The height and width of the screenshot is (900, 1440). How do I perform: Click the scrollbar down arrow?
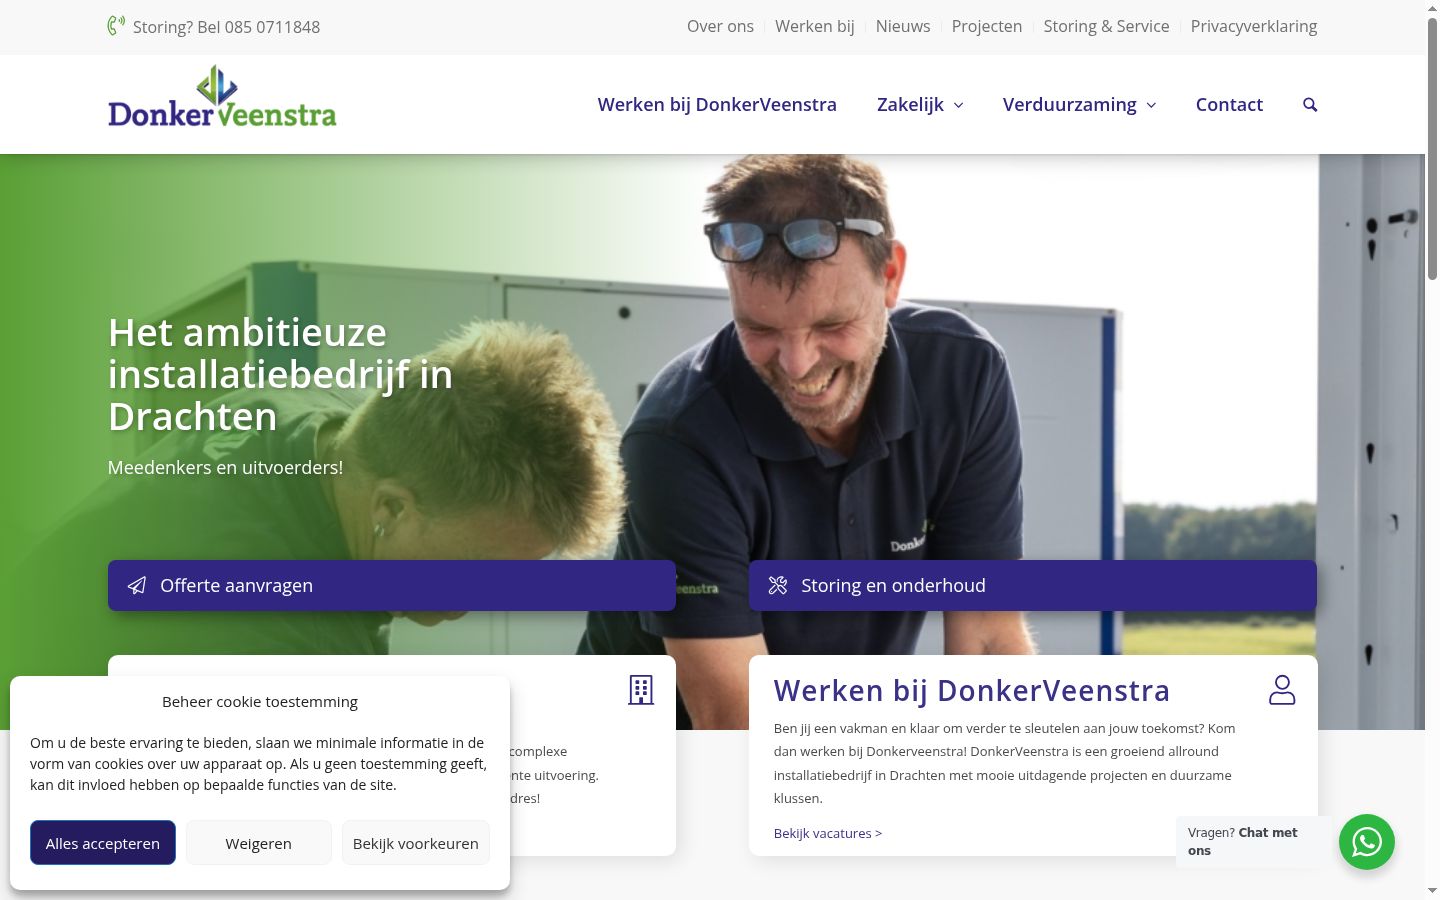coord(1432,890)
